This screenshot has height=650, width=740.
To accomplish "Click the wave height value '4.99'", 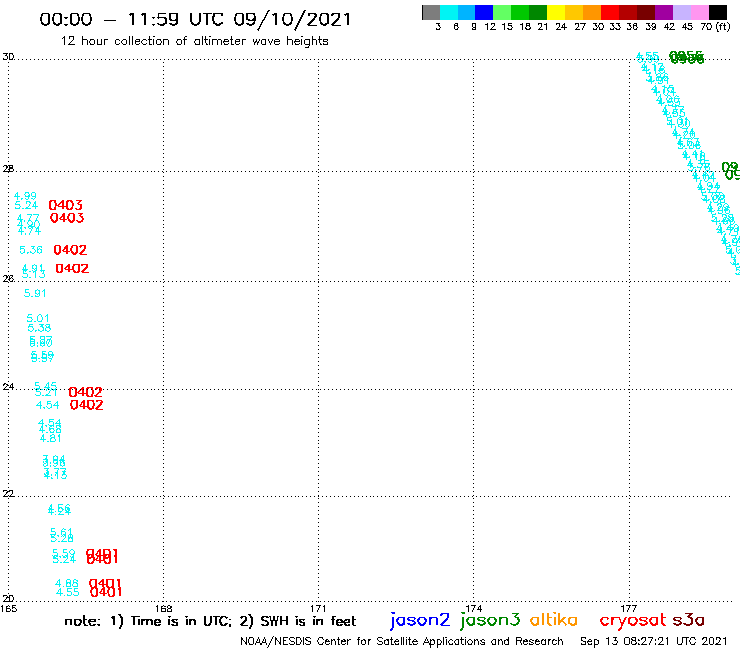I will tap(25, 196).
